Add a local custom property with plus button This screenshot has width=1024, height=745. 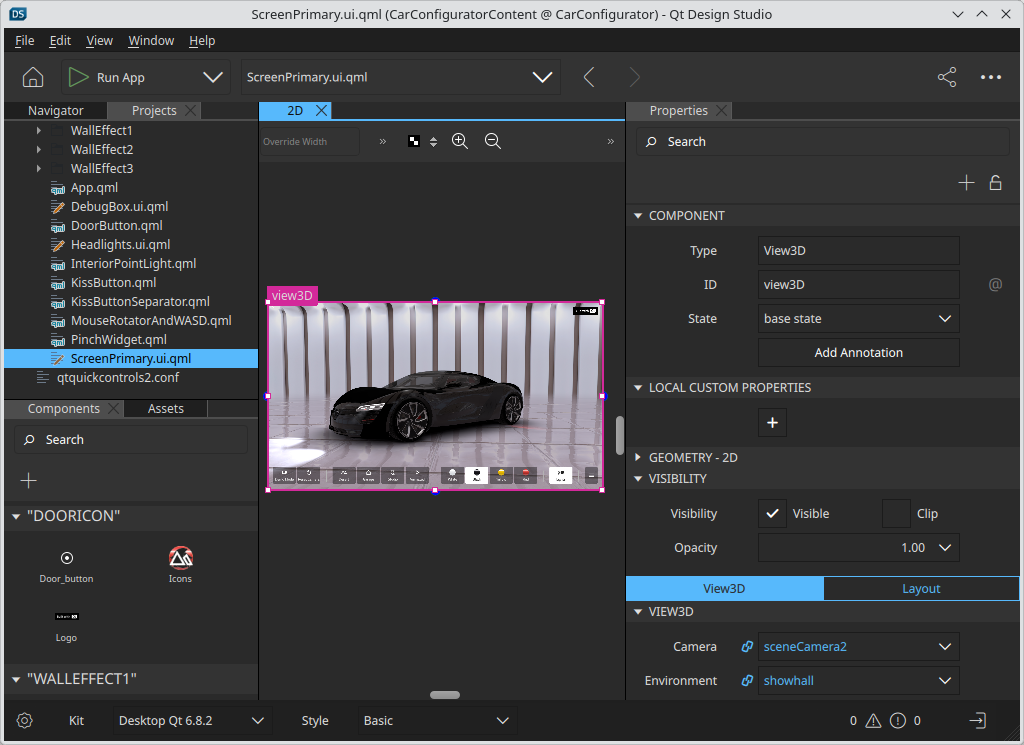click(x=772, y=423)
